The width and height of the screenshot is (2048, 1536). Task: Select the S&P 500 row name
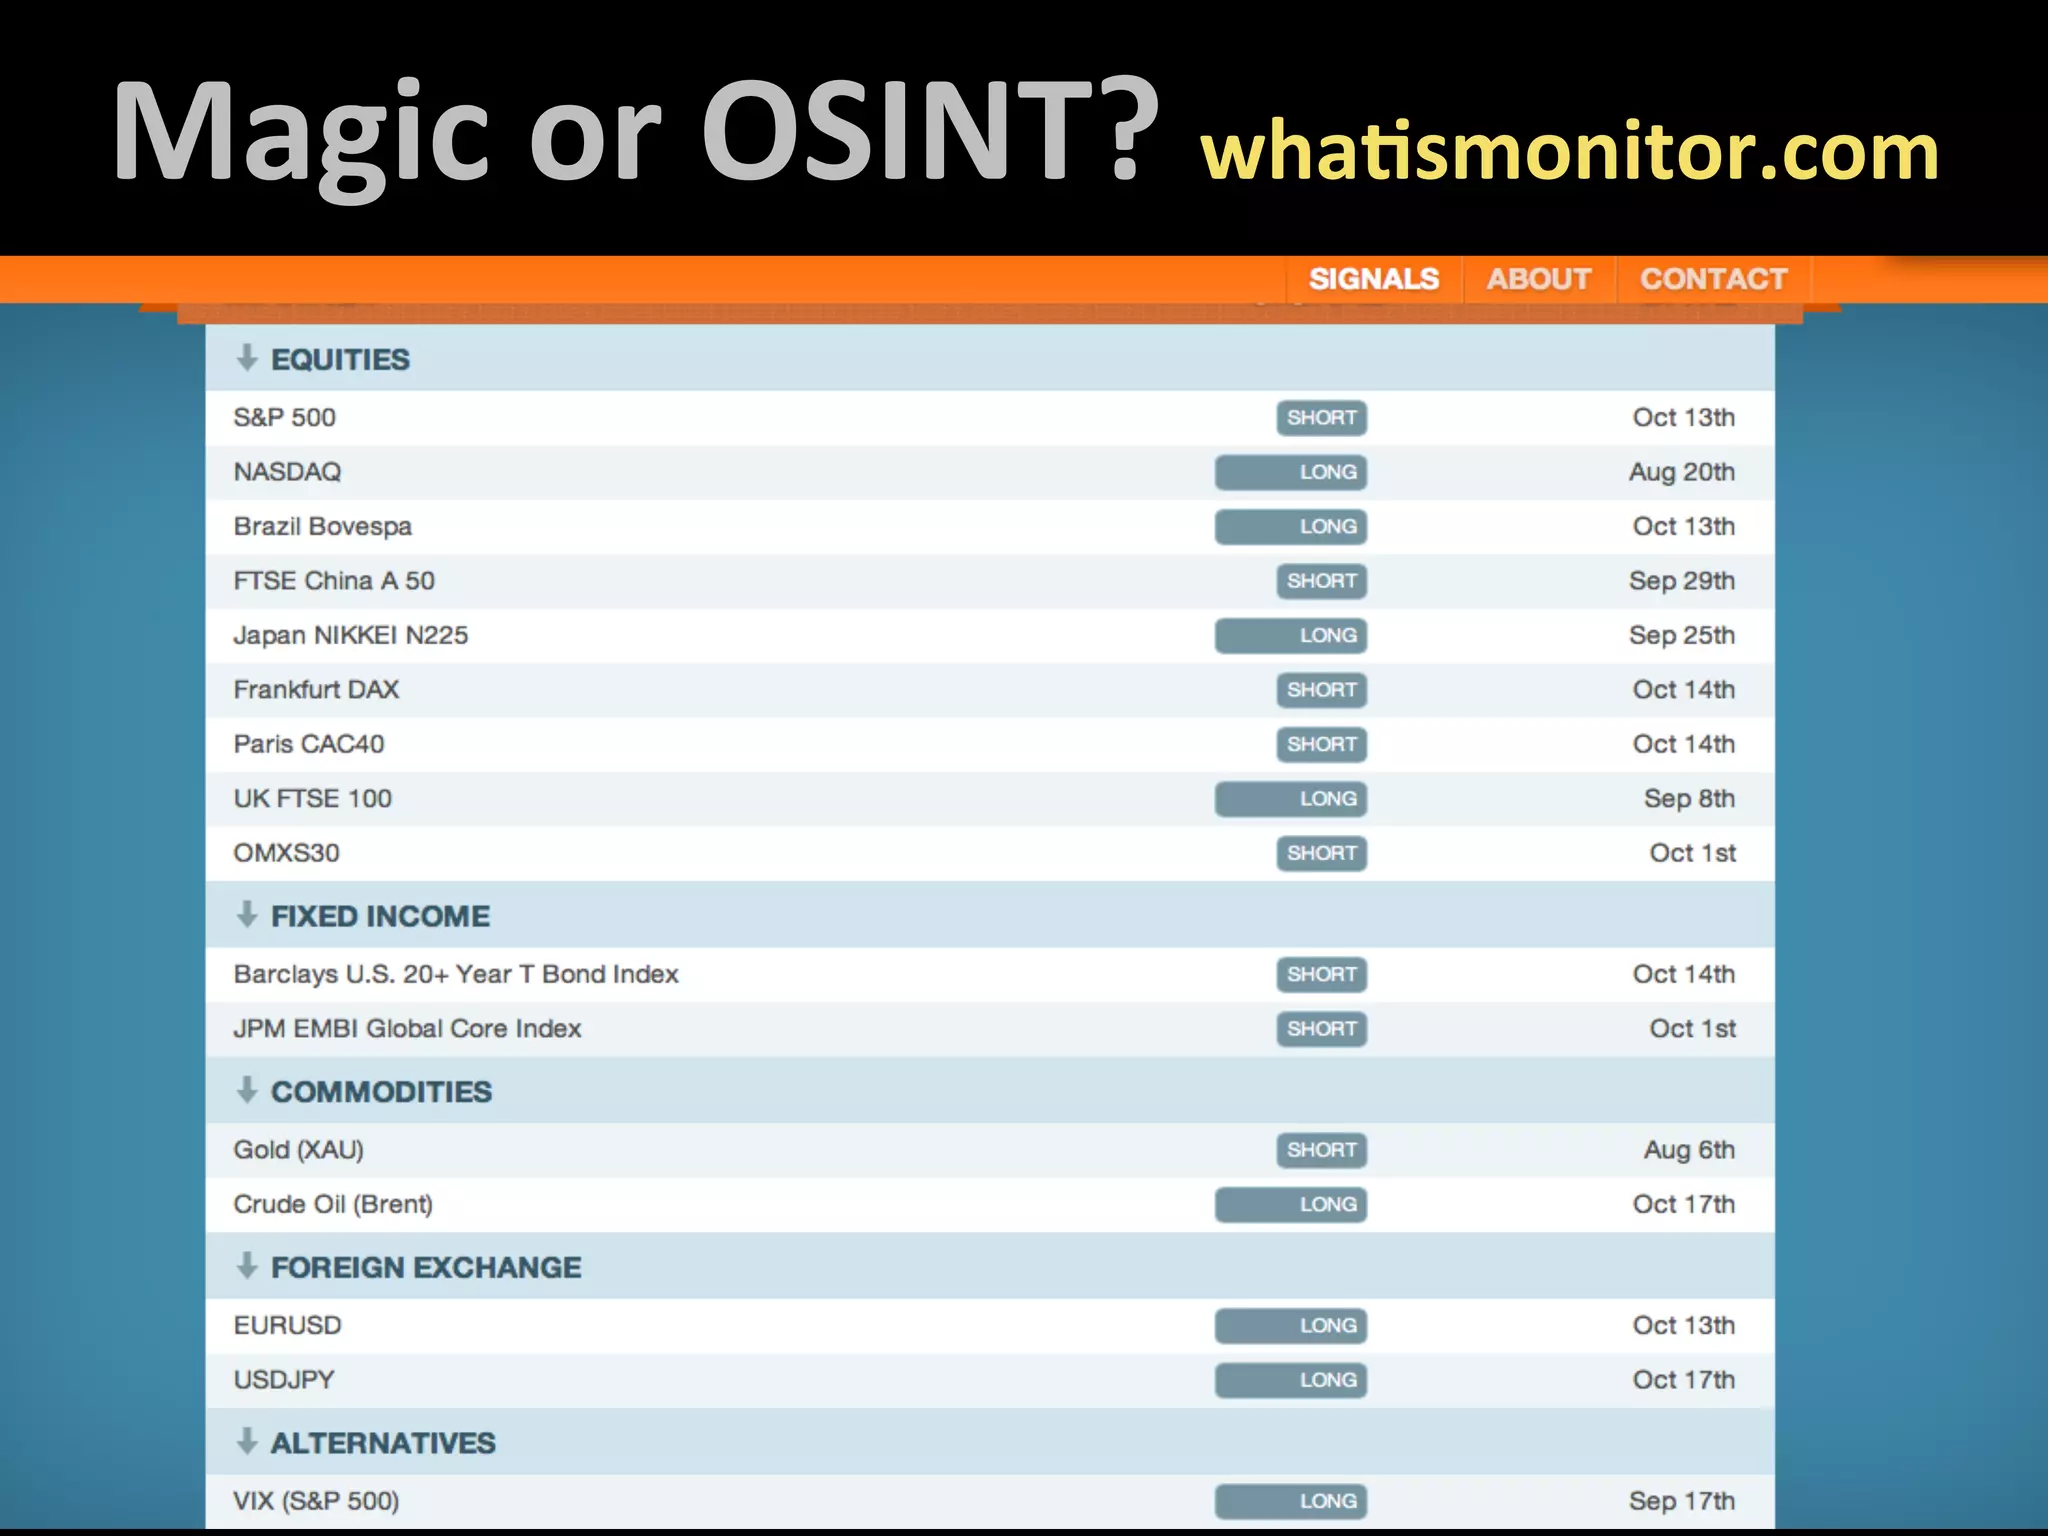point(285,418)
